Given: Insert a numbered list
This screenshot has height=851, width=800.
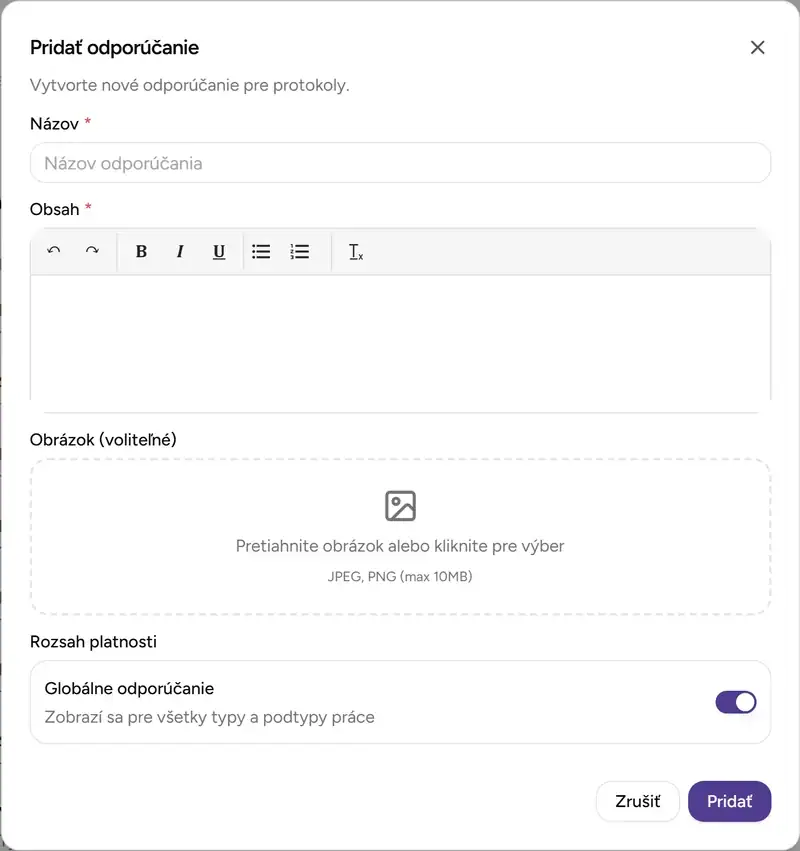Looking at the screenshot, I should pos(300,252).
